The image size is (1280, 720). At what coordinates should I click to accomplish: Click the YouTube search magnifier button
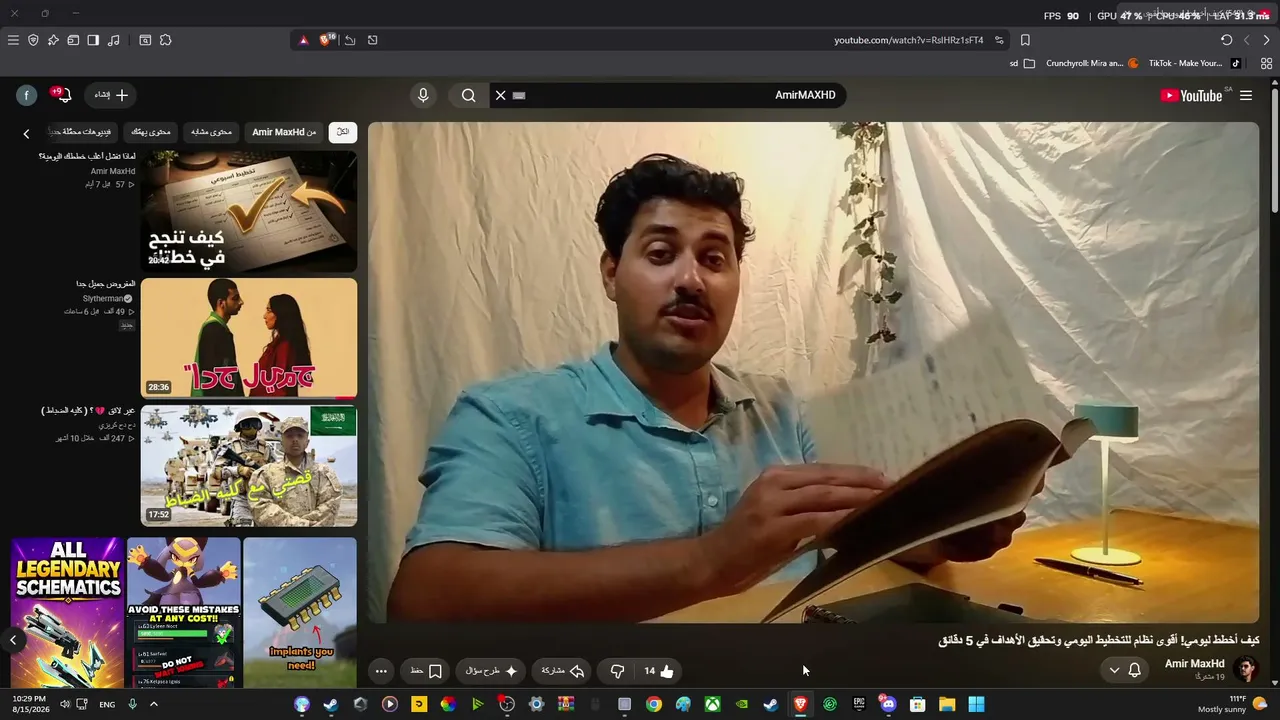(x=468, y=95)
